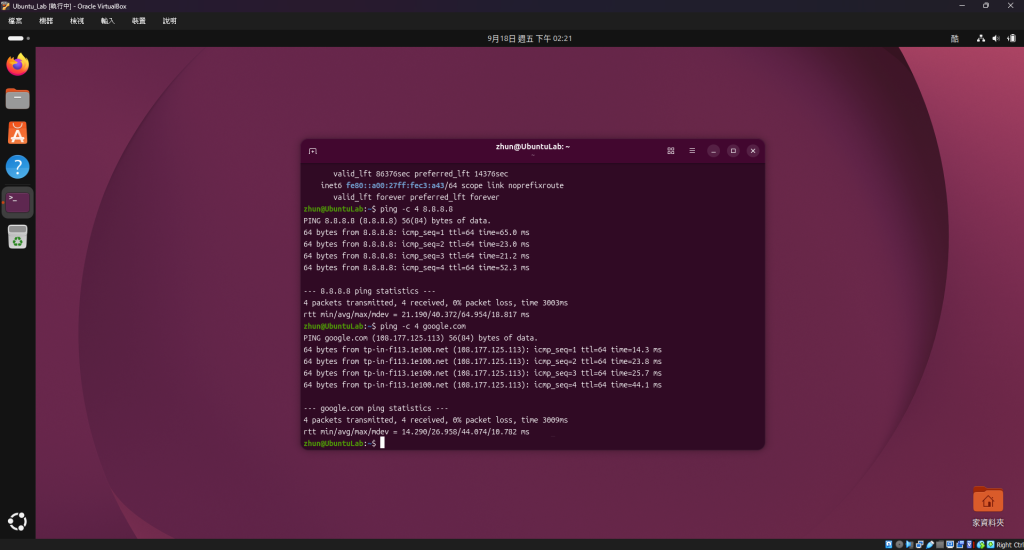The height and width of the screenshot is (550, 1024).
Task: Open the fe80::a00:27ff:fec3:a43 IPv6 address link
Action: pos(394,186)
